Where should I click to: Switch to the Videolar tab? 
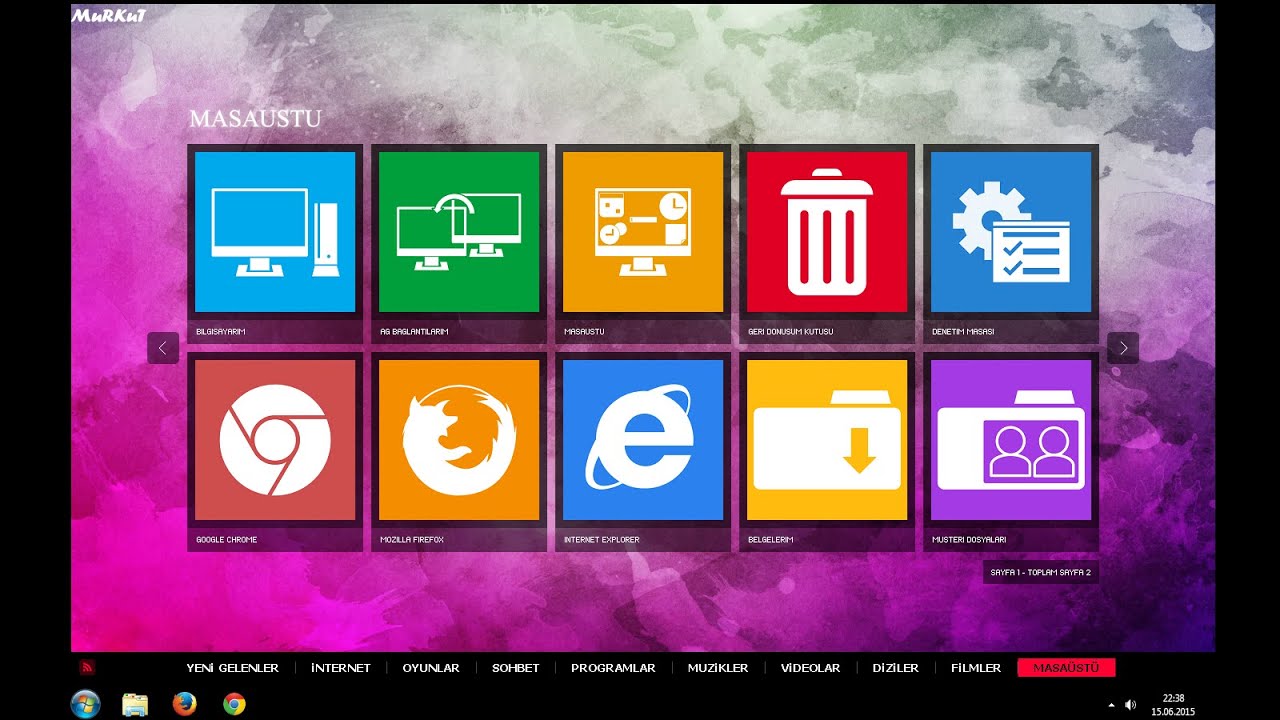[x=810, y=668]
